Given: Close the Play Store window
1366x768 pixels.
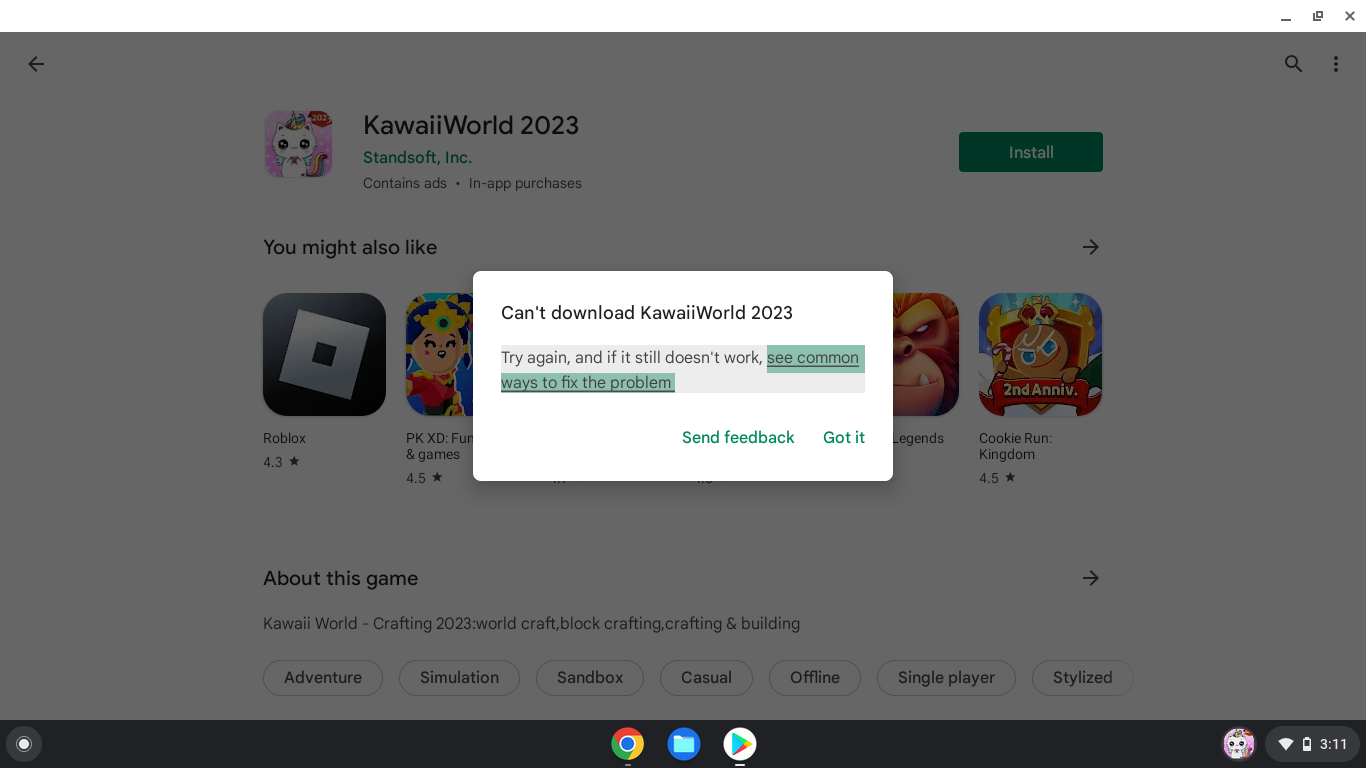Looking at the screenshot, I should (1350, 16).
